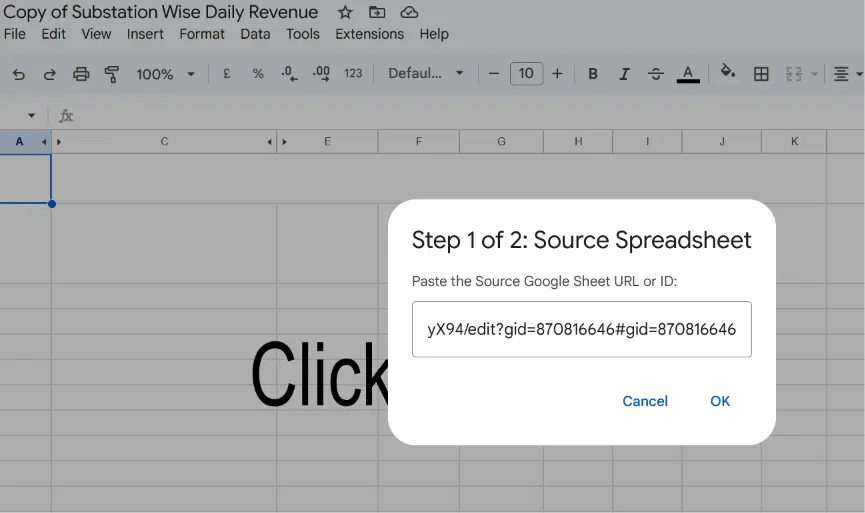
Task: Click the Move to folder icon
Action: pos(377,12)
